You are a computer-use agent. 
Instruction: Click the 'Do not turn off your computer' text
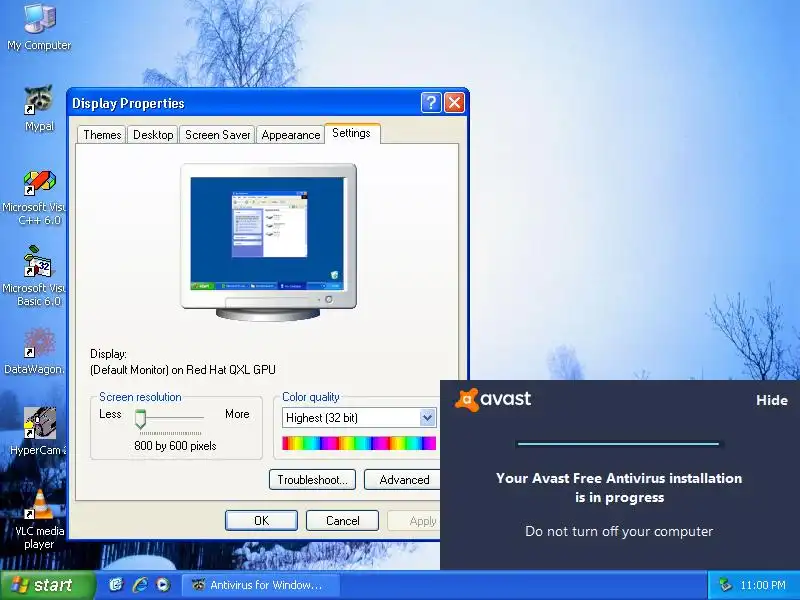[619, 531]
